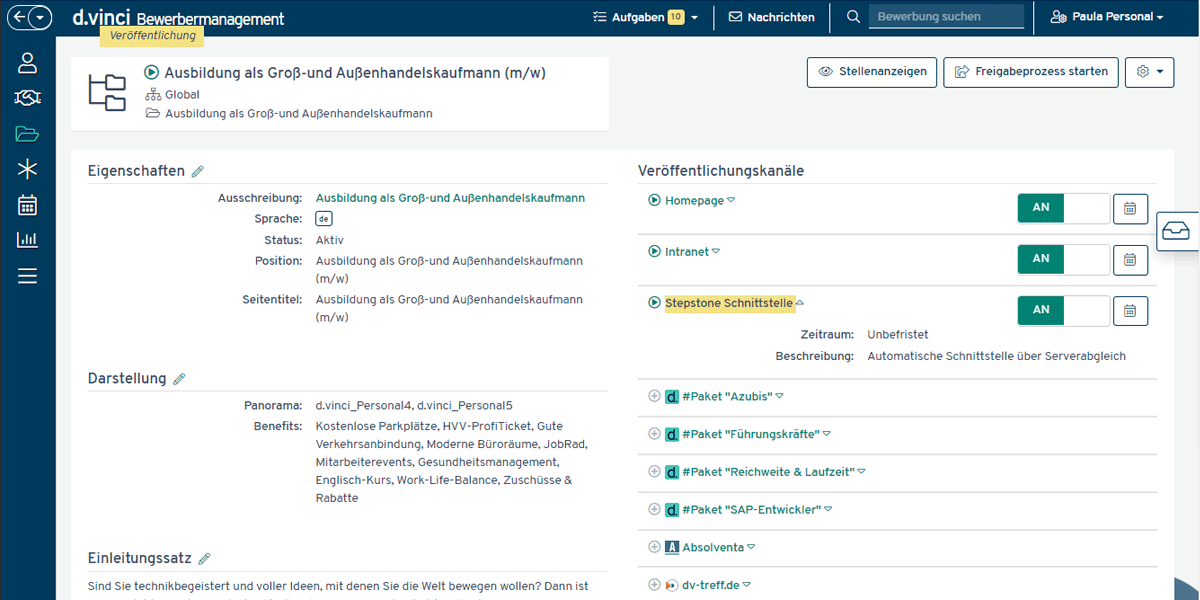Click the inbox tray icon at right edge
This screenshot has height=600, width=1200.
click(1176, 232)
